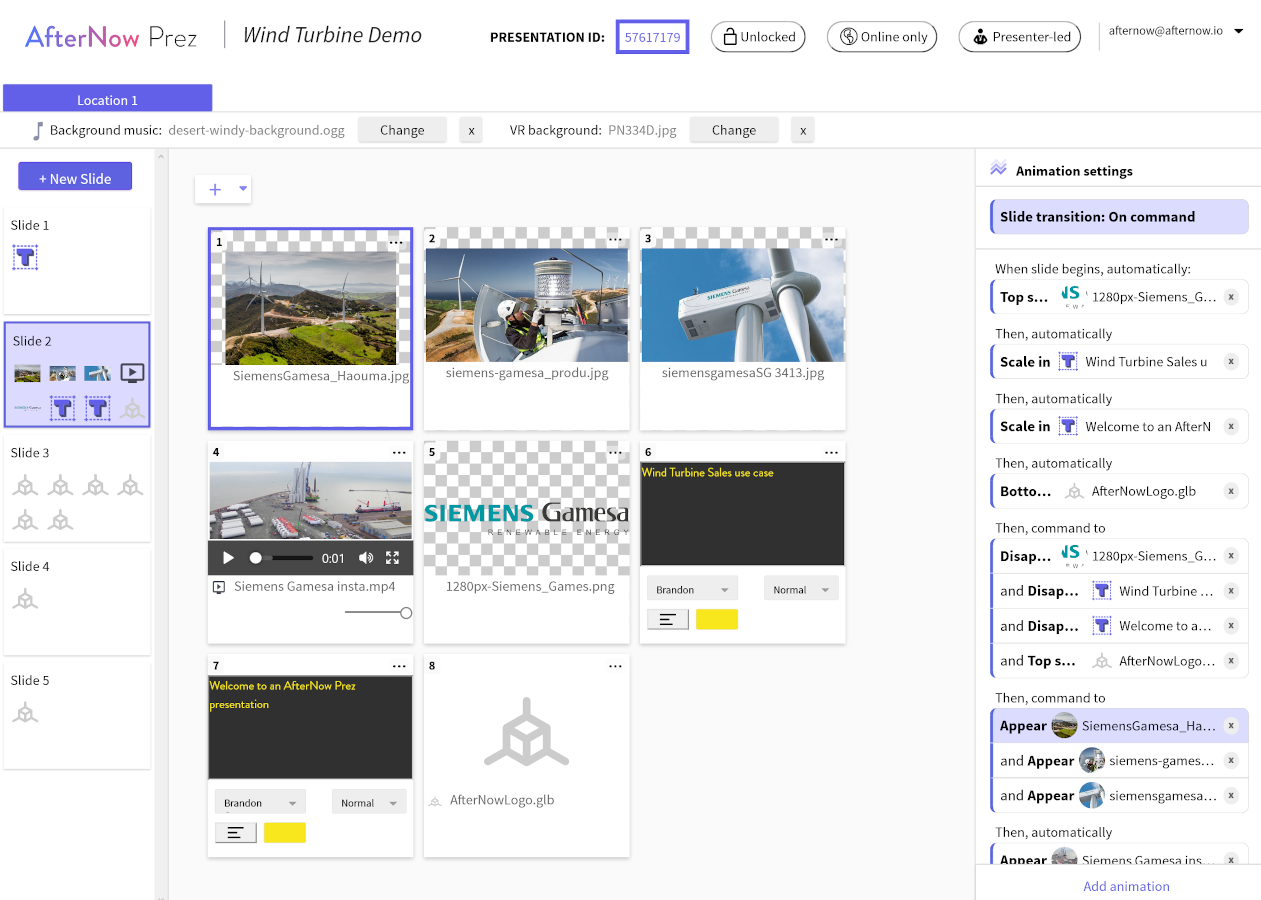Viewport: 1261px width, 900px height.
Task: Pick the yellow color swatch in card 7
Action: tap(285, 832)
